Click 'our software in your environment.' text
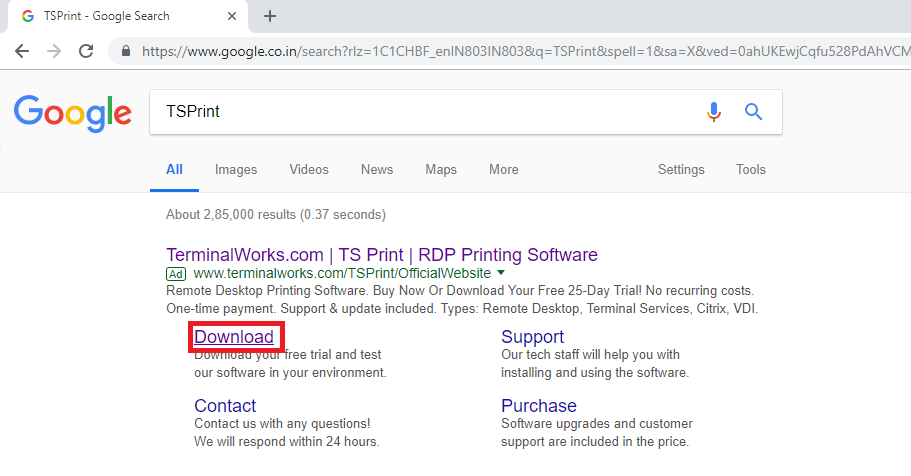Image resolution: width=911 pixels, height=476 pixels. [290, 373]
